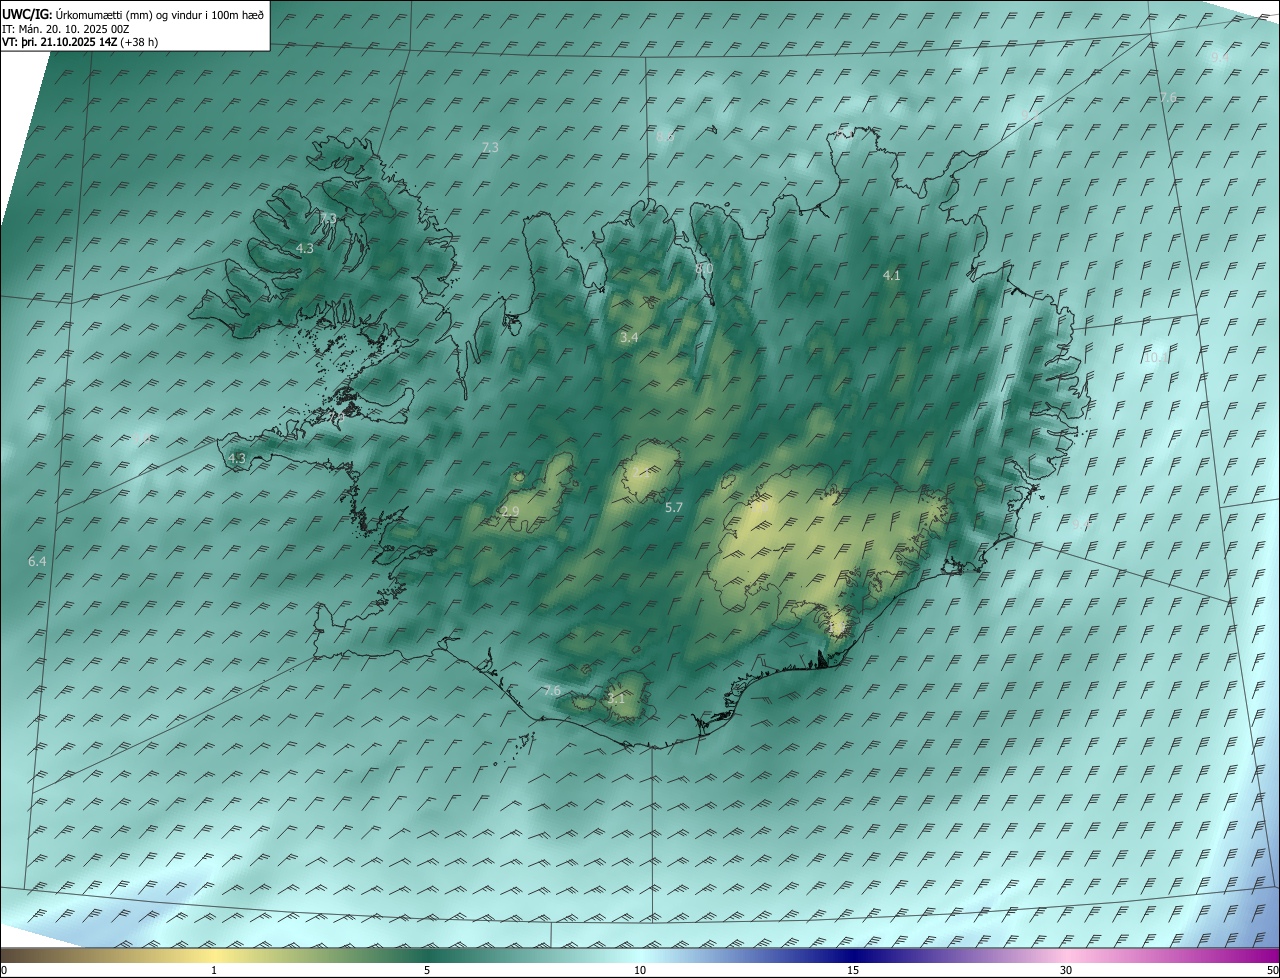Screen dimensions: 1280x978
Task: Click the 10 tick on color scale
Action: click(640, 970)
